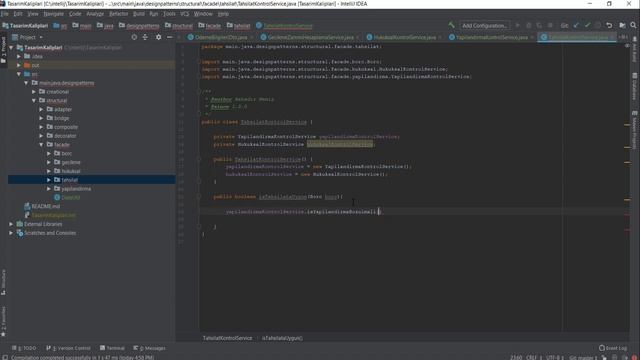640x360 pixels.
Task: Switch to YapilandirmaKontrolService.java tab
Action: click(x=491, y=37)
